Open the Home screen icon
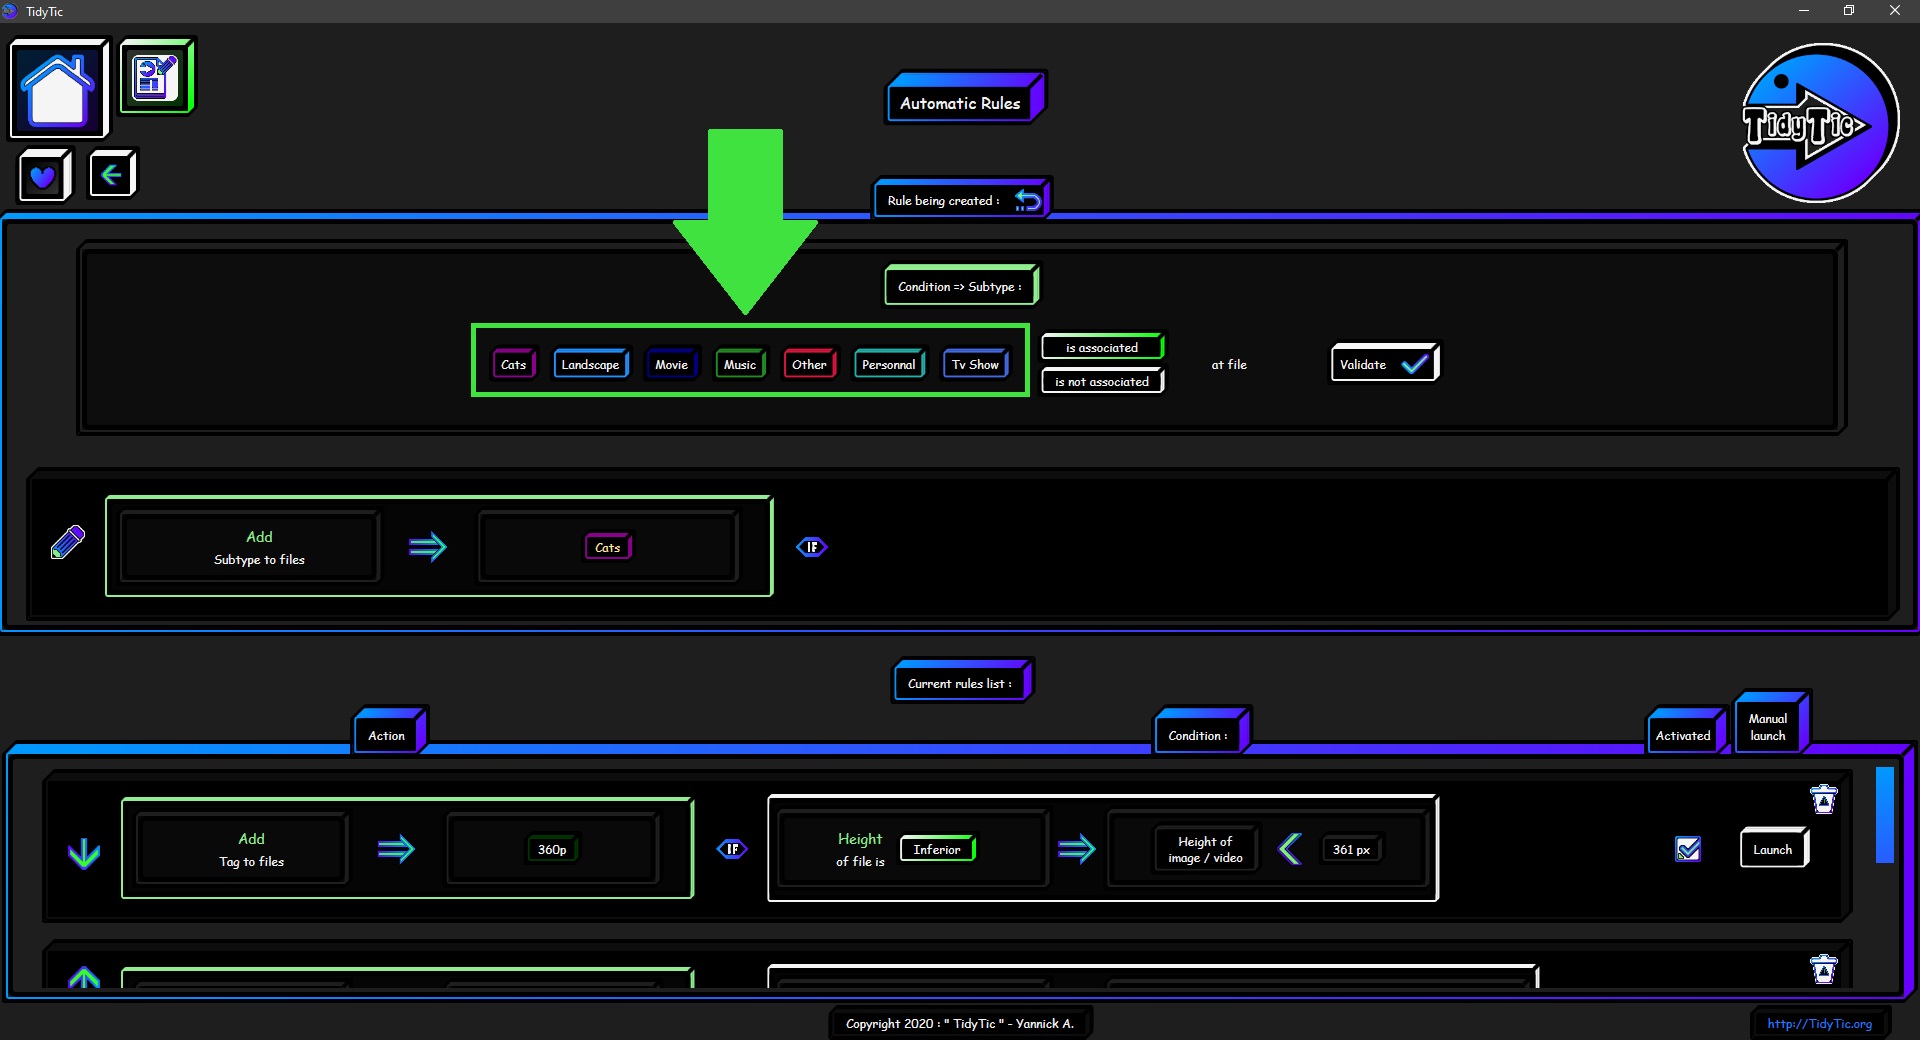This screenshot has width=1920, height=1040. tap(59, 88)
